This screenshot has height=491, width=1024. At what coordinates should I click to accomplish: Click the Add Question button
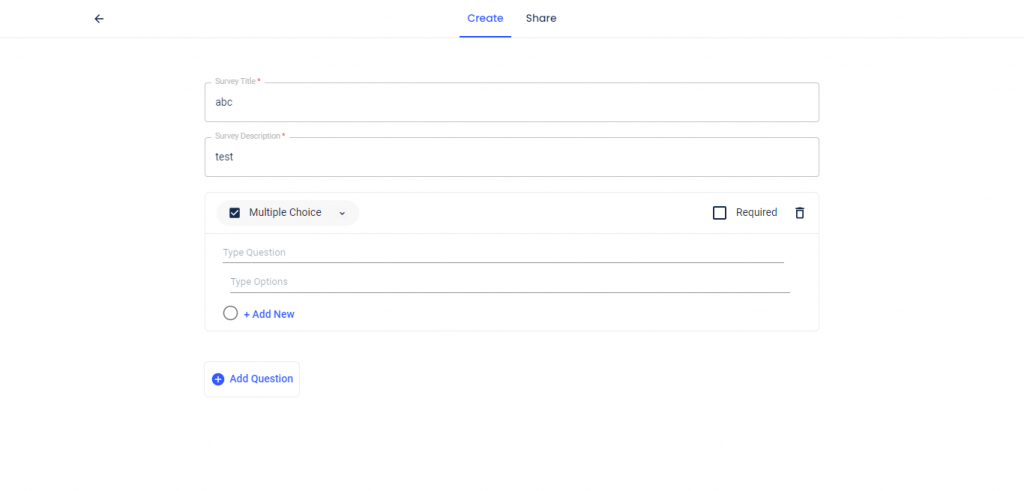252,379
